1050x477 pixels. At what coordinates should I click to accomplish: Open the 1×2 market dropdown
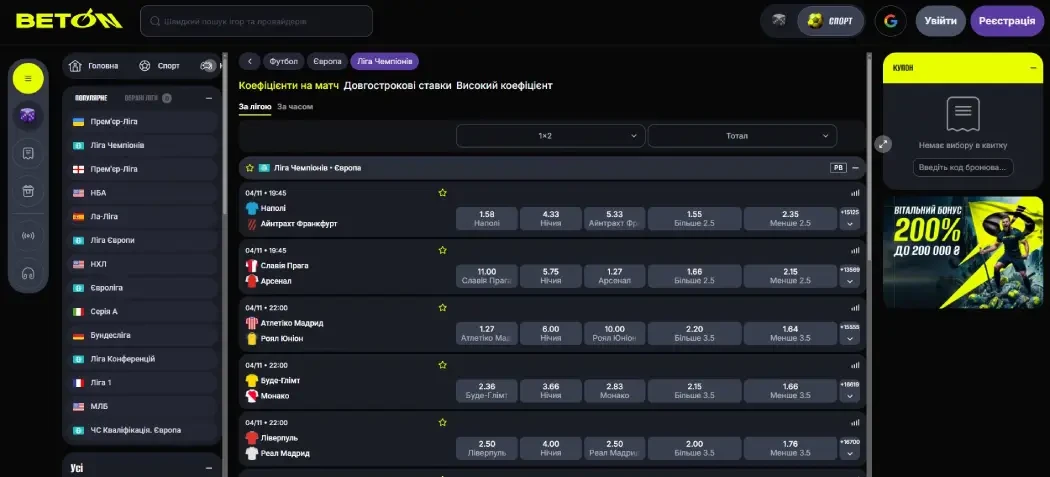pos(549,136)
